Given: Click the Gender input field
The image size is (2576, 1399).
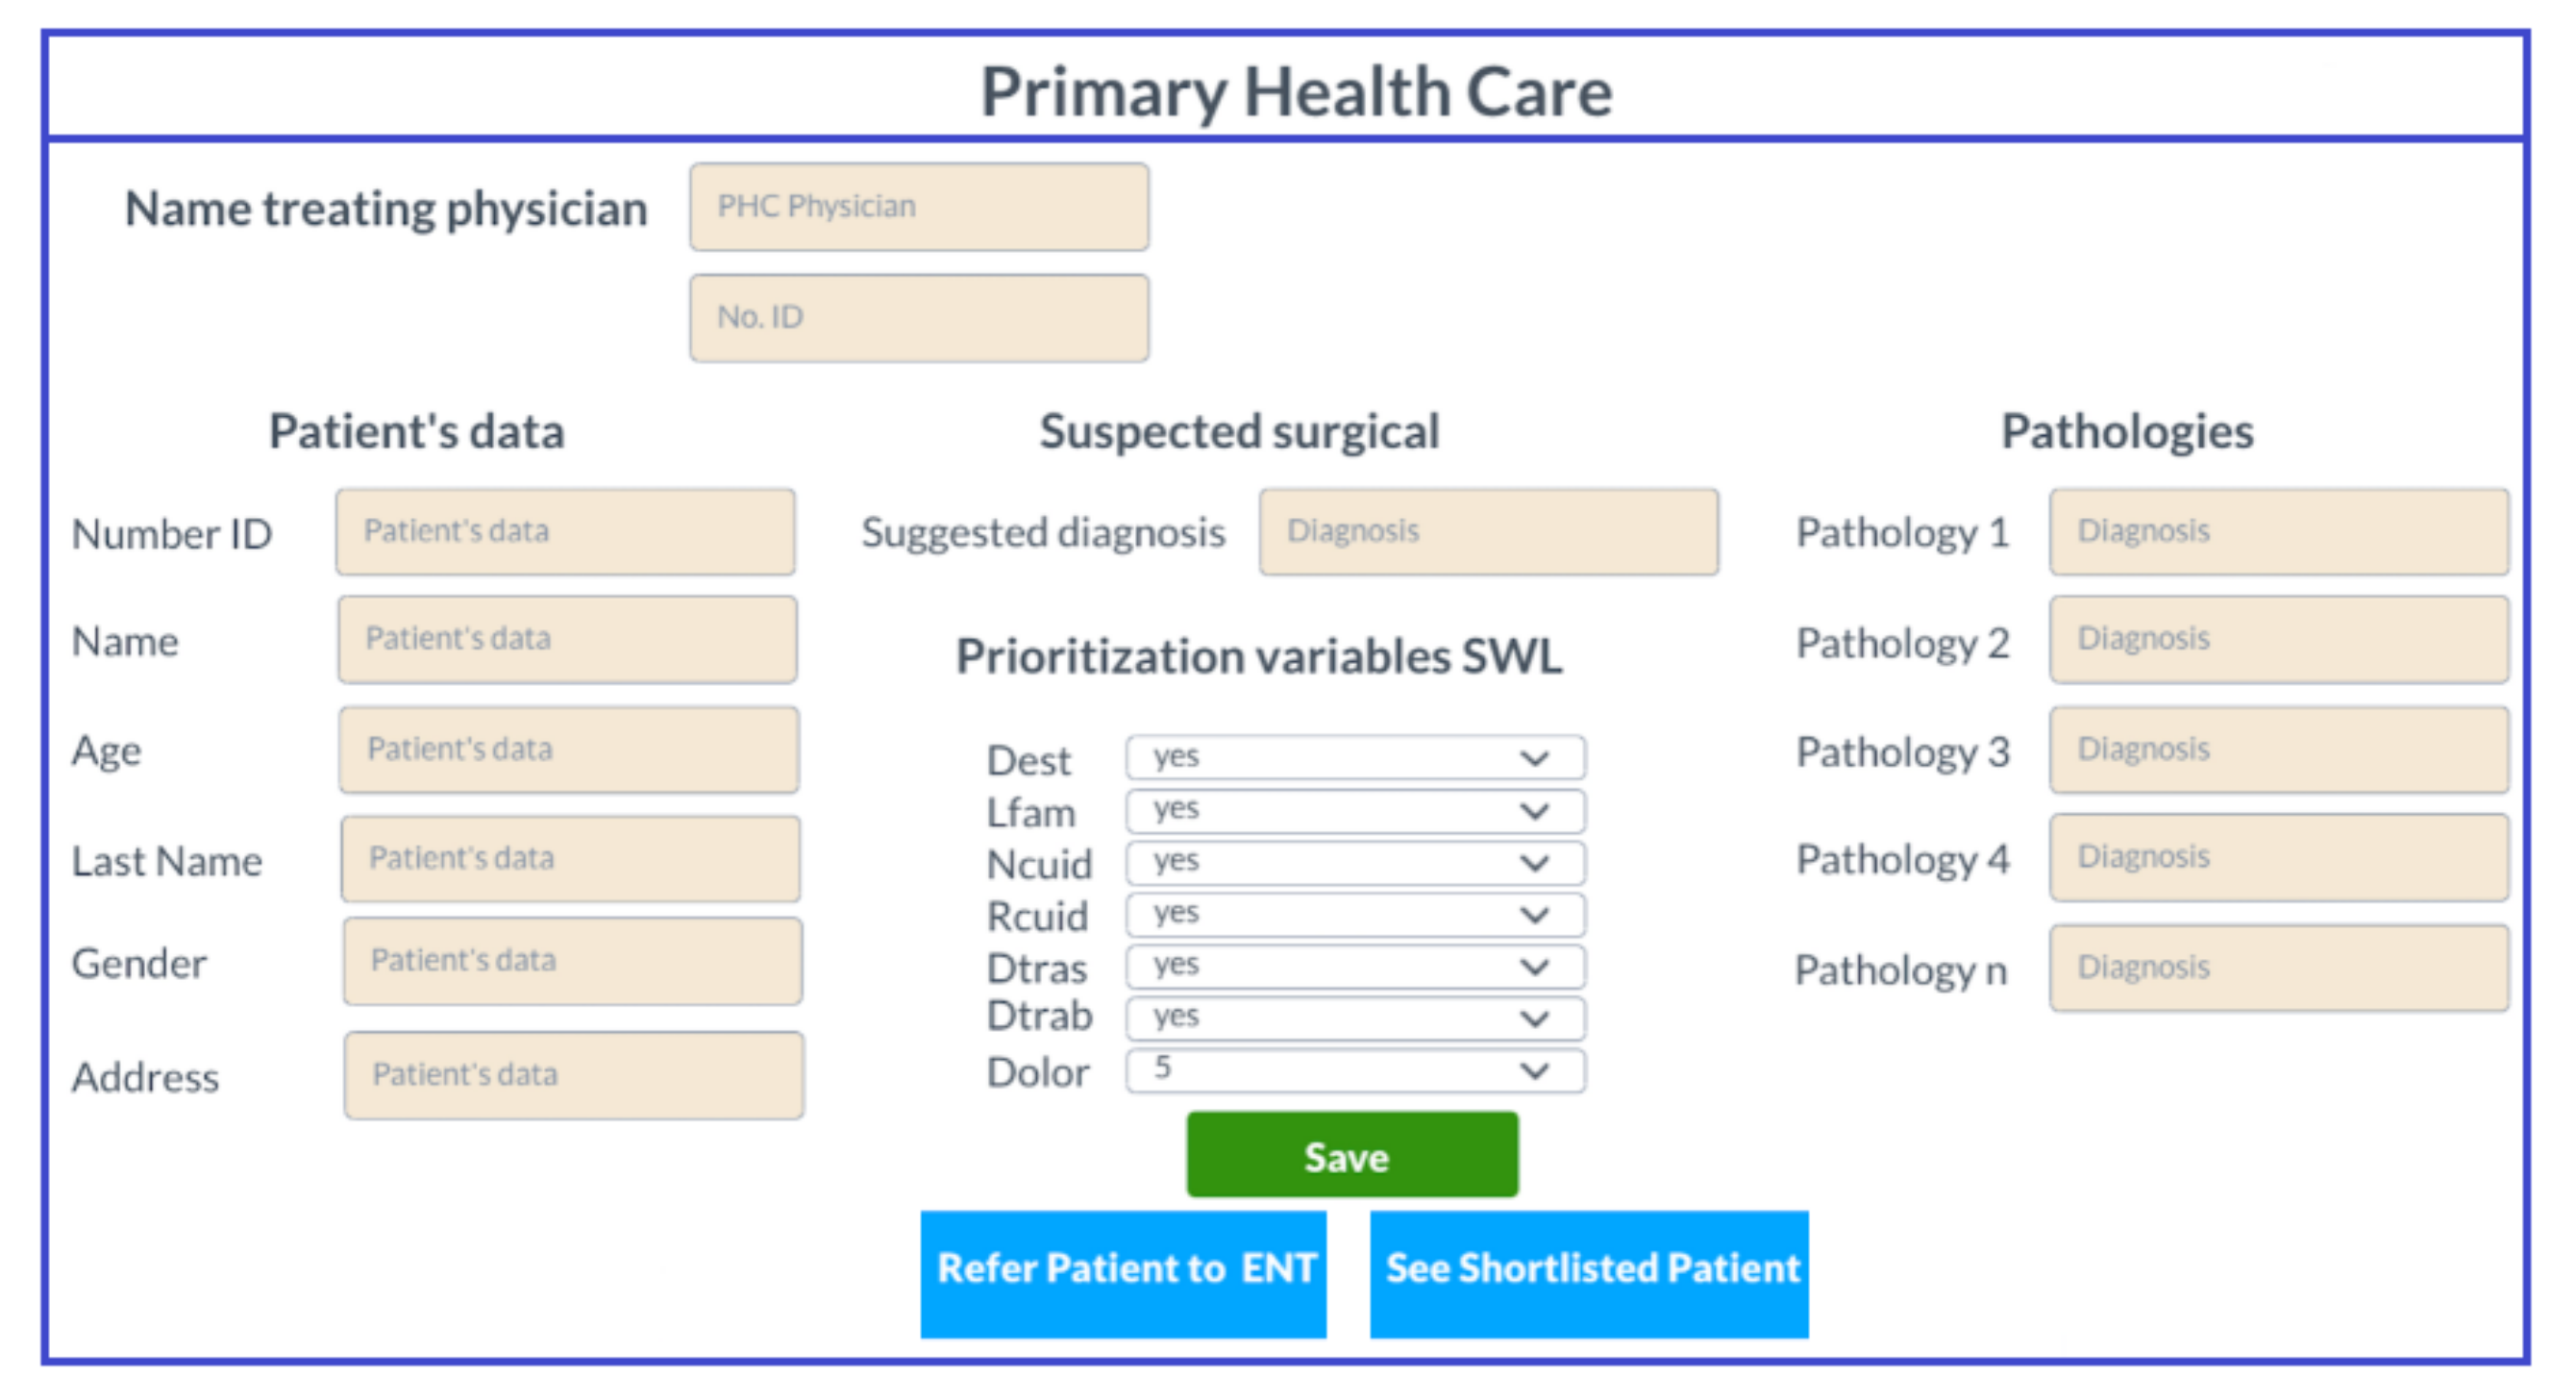Looking at the screenshot, I should tap(572, 961).
